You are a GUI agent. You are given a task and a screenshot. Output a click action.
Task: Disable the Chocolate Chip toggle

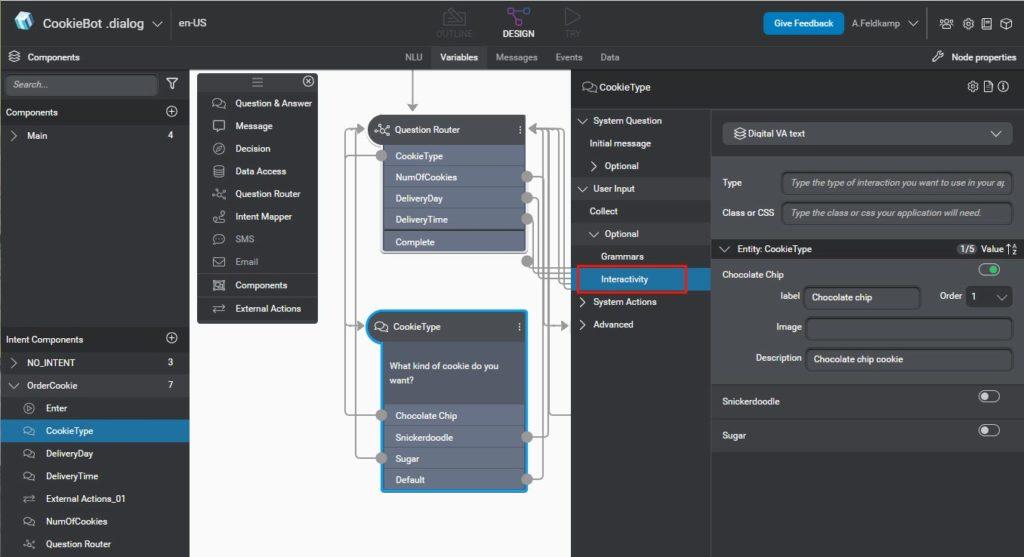(988, 270)
